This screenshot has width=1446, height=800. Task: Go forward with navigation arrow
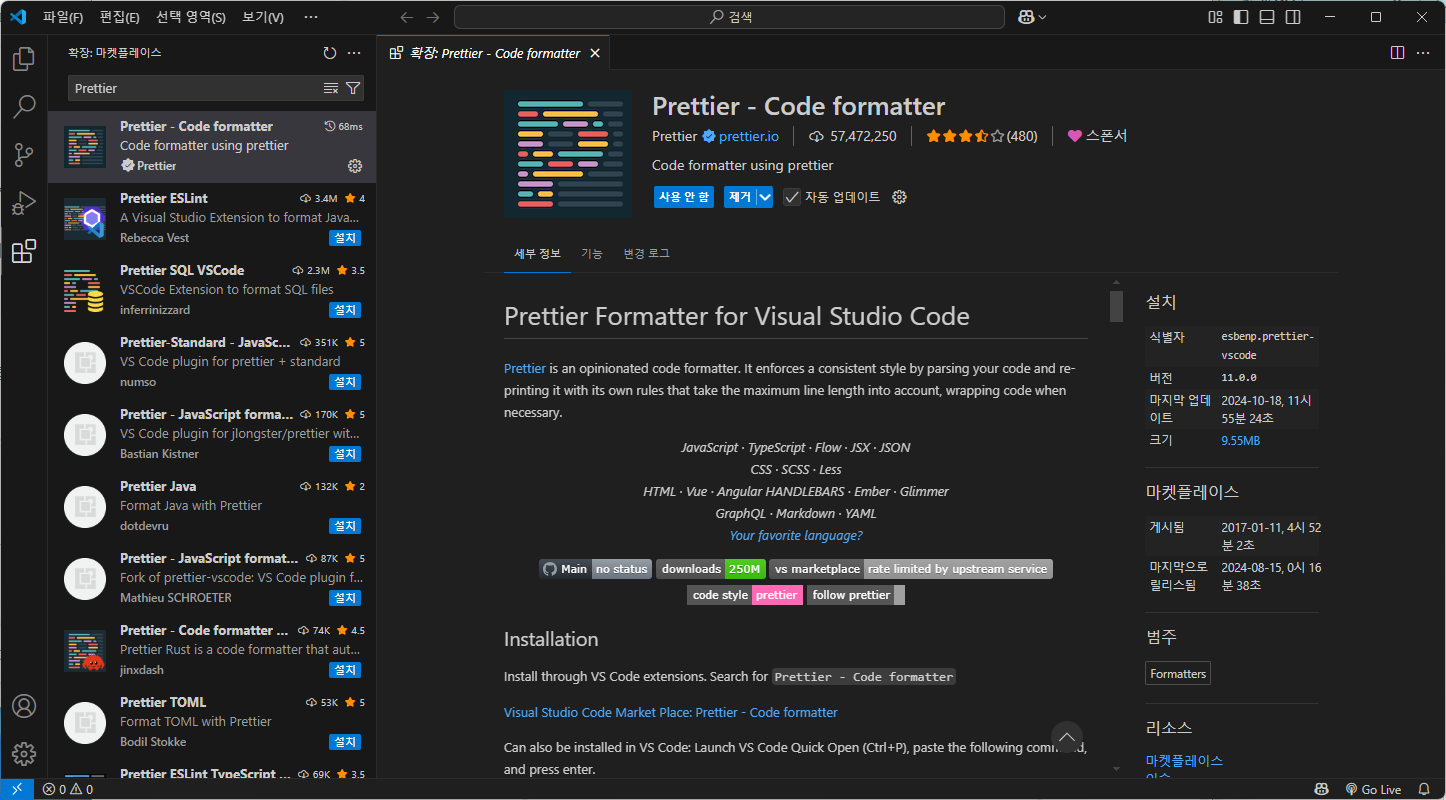coord(432,17)
